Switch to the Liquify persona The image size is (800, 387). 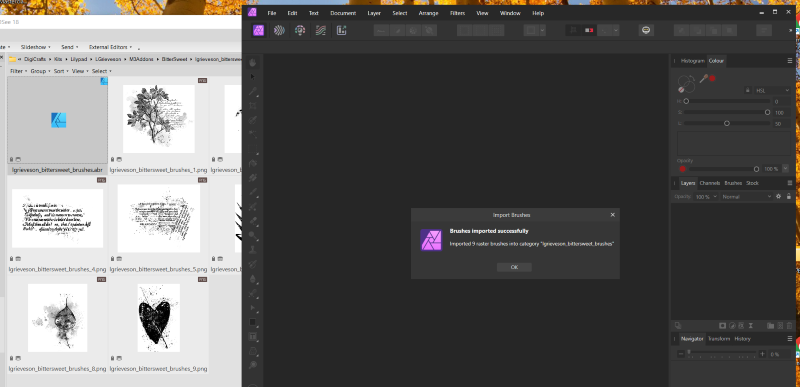click(x=279, y=30)
